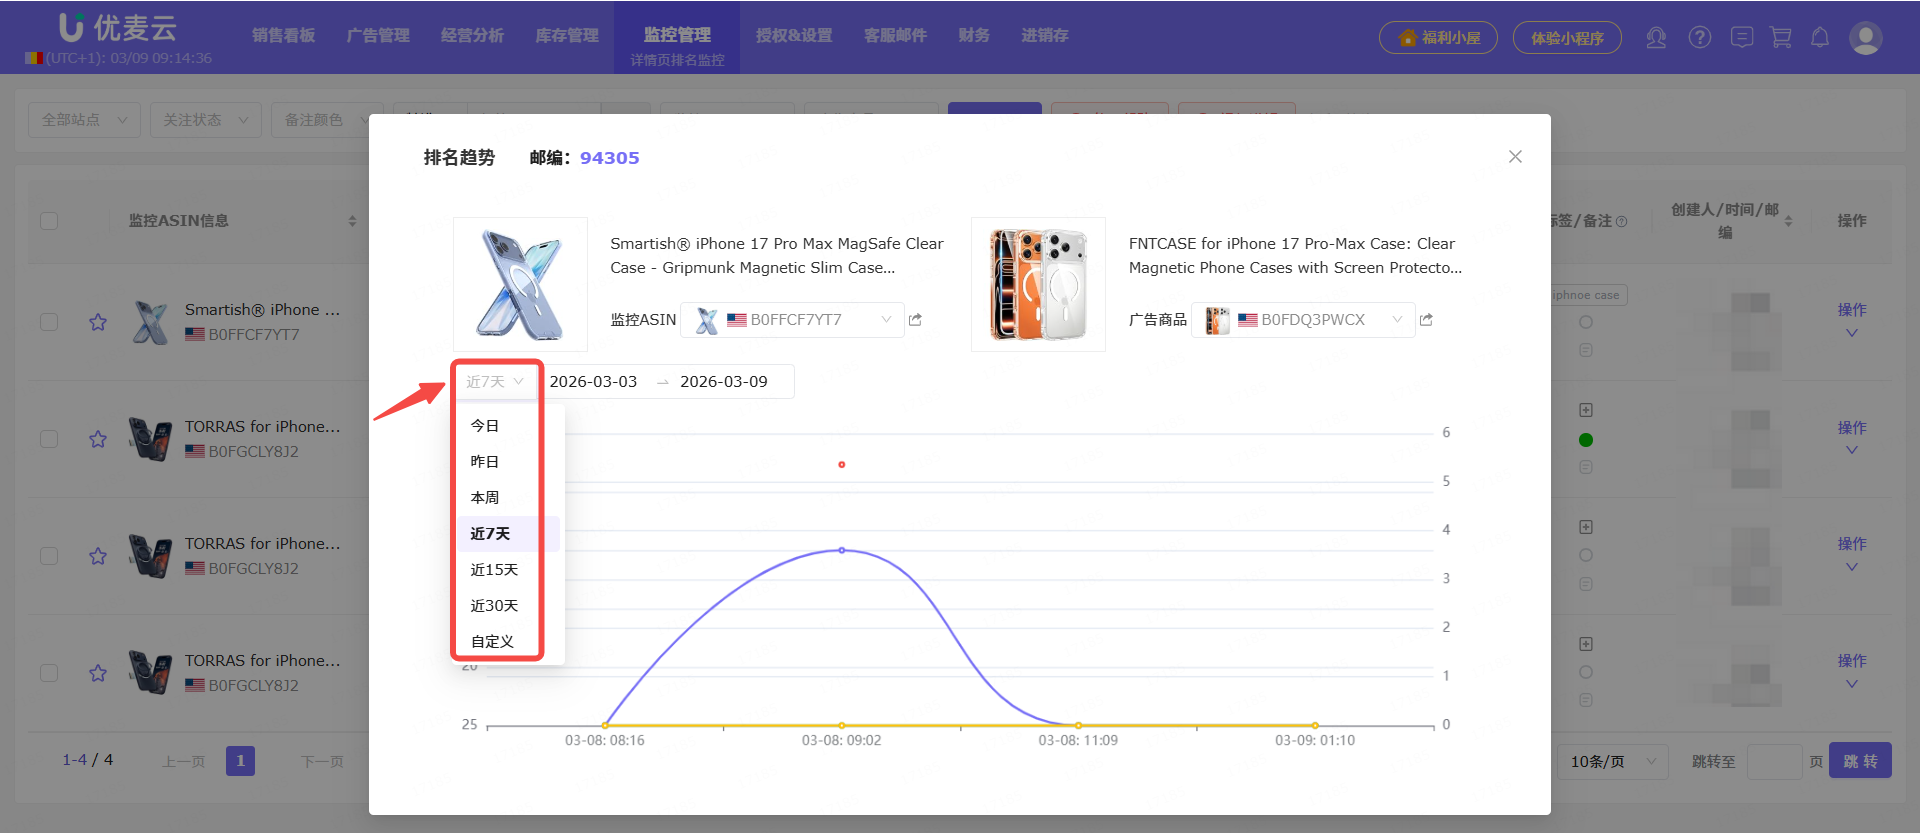Open the customer service headset icon
This screenshot has width=1920, height=833.
point(1656,38)
